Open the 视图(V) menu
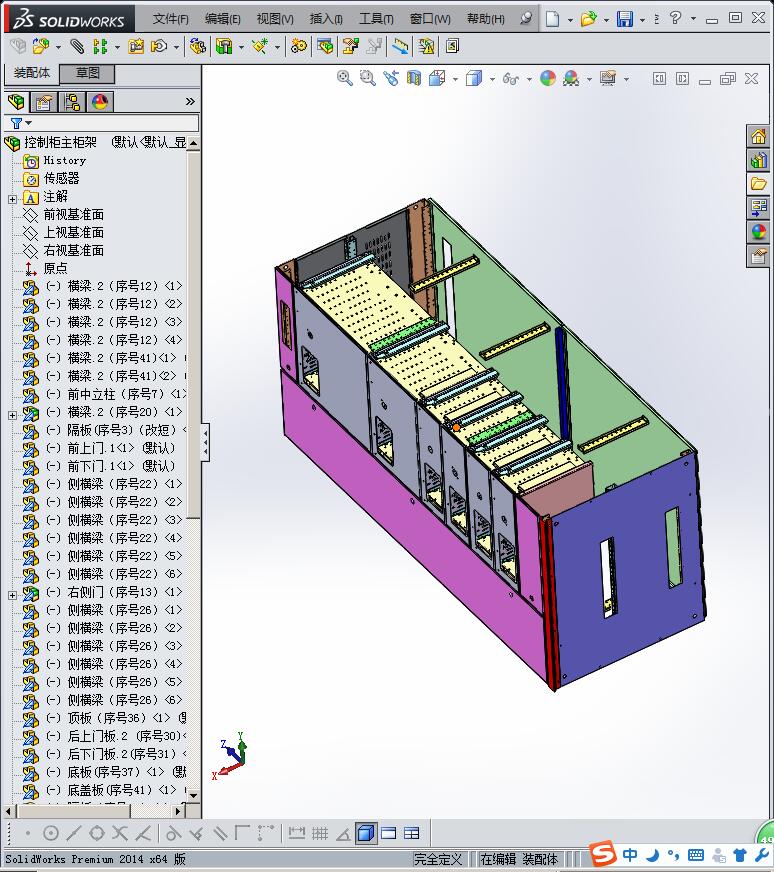774x872 pixels. coord(275,19)
